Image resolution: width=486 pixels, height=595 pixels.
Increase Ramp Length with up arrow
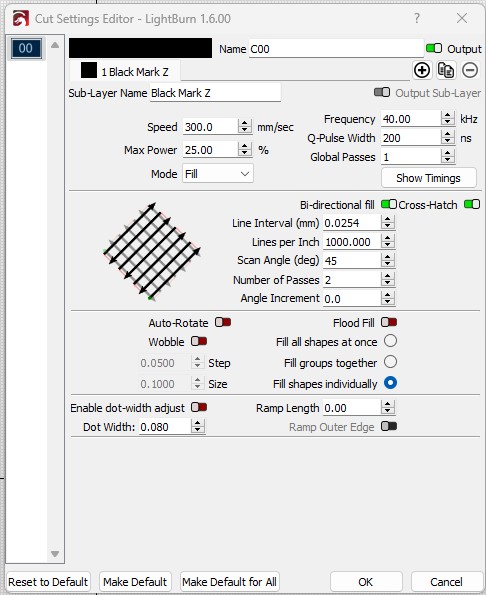pyautogui.click(x=387, y=404)
